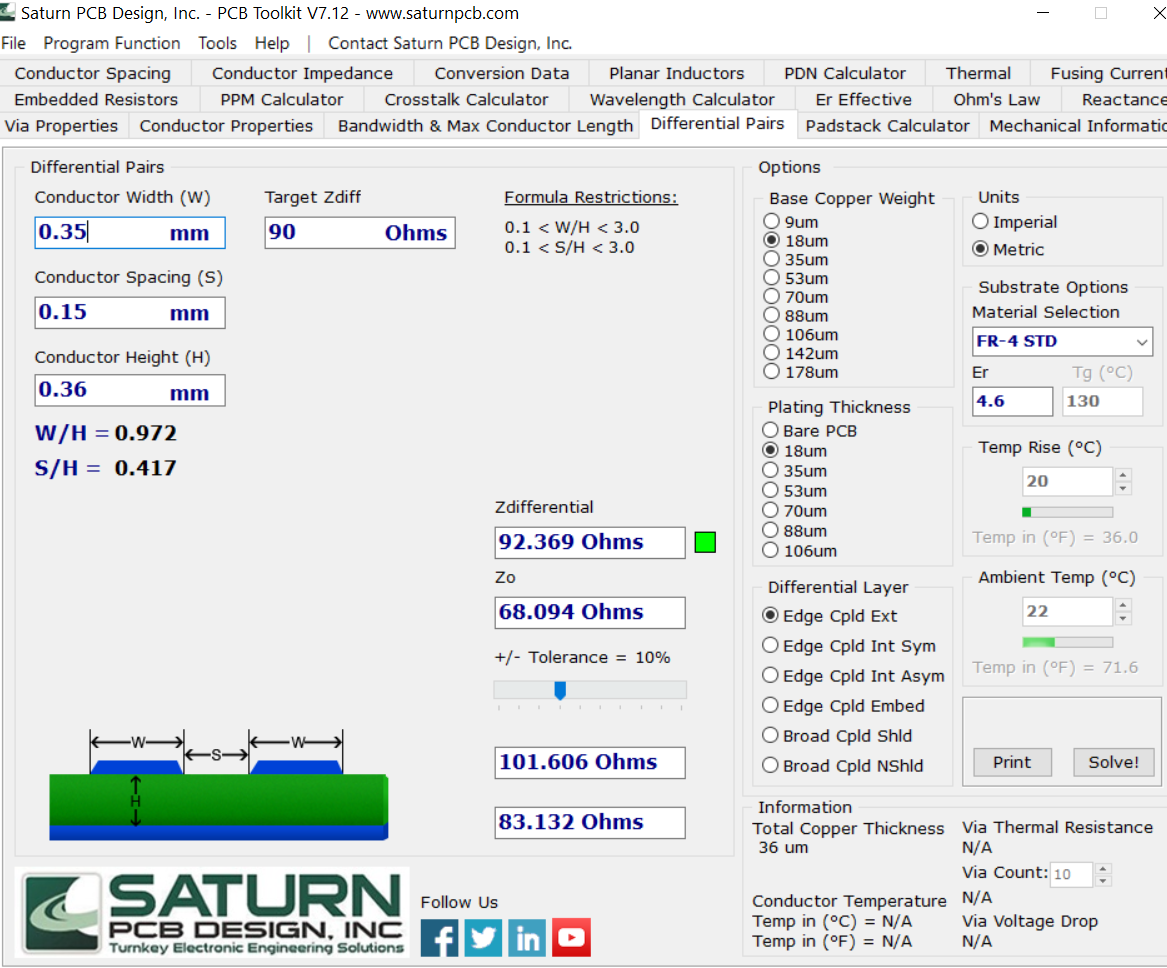This screenshot has height=968, width=1167.
Task: Open the Program Function menu
Action: (x=112, y=43)
